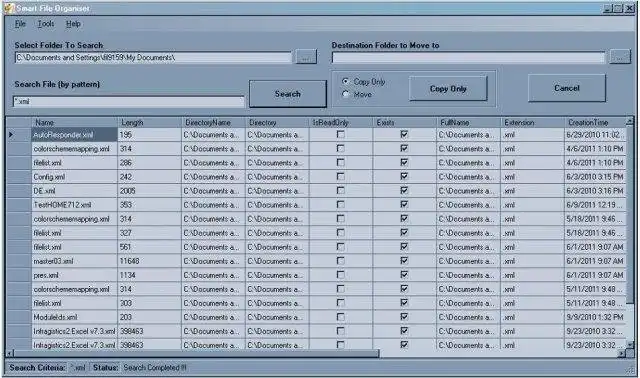Click the vertical scrollbar up arrow

point(630,121)
